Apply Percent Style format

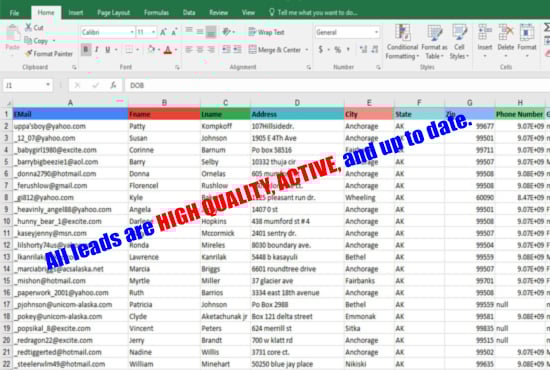click(x=337, y=49)
